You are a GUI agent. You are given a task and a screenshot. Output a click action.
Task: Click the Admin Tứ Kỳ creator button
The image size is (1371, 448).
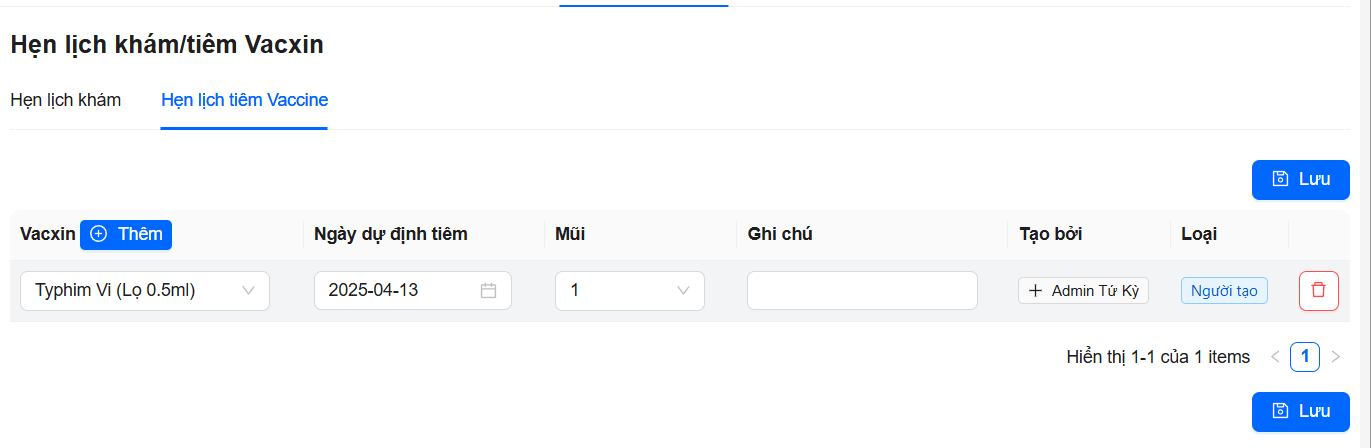1083,291
